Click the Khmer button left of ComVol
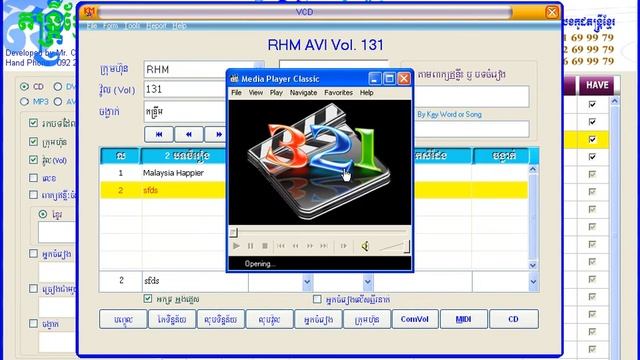Viewport: 640px width, 360px height. (367, 319)
